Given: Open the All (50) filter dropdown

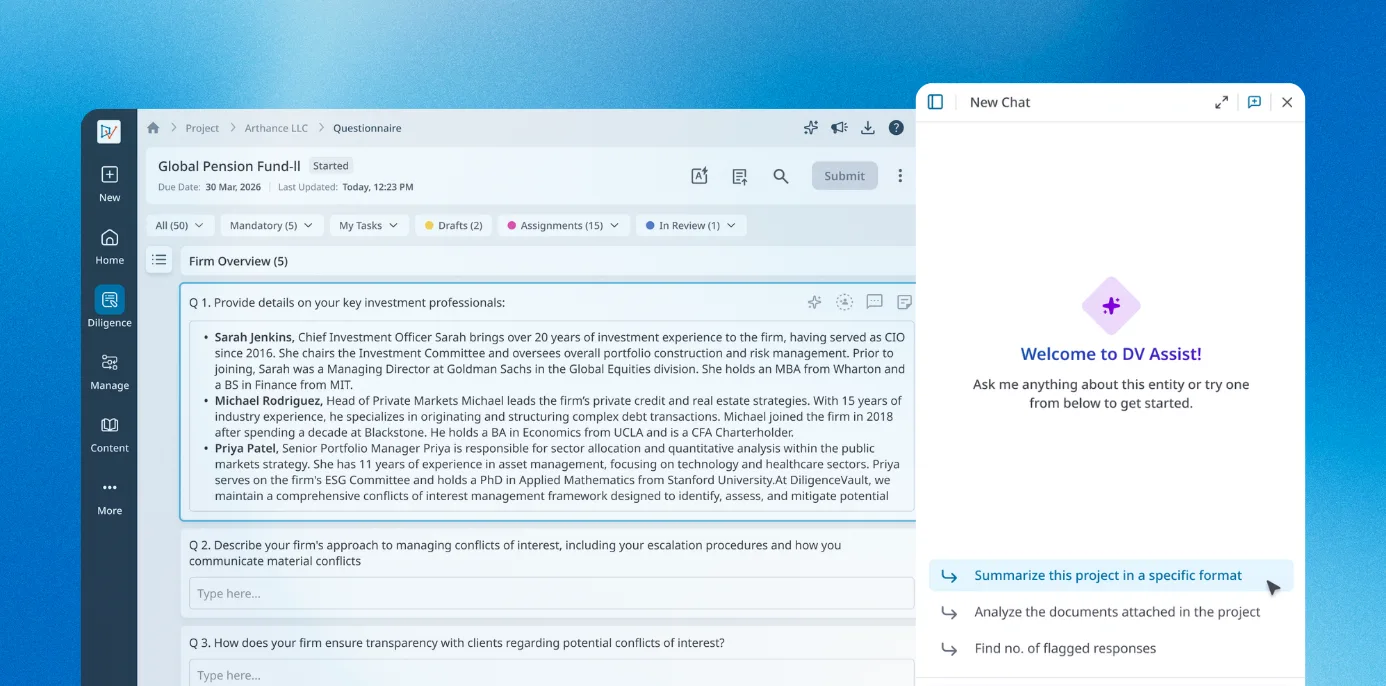Looking at the screenshot, I should pyautogui.click(x=180, y=226).
